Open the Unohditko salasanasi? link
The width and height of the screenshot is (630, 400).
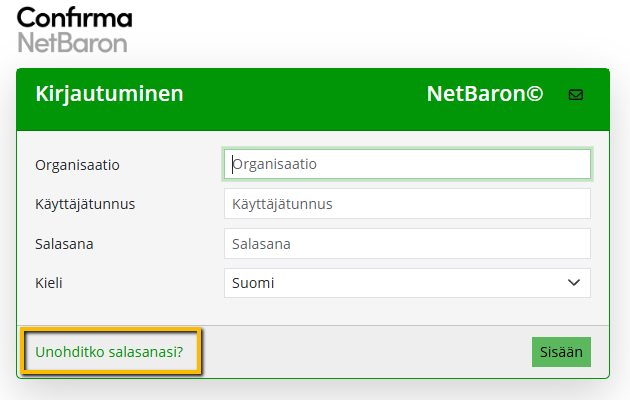(109, 352)
